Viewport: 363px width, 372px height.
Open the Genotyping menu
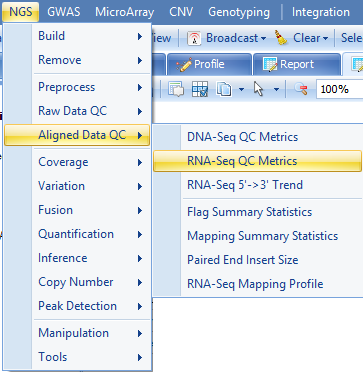239,12
